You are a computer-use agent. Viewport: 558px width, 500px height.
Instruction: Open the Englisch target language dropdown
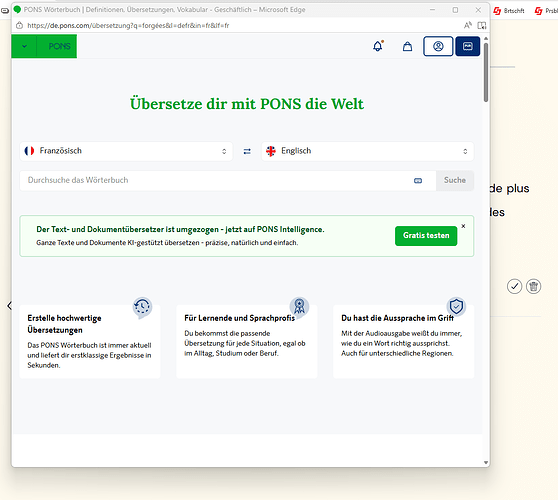(x=368, y=151)
